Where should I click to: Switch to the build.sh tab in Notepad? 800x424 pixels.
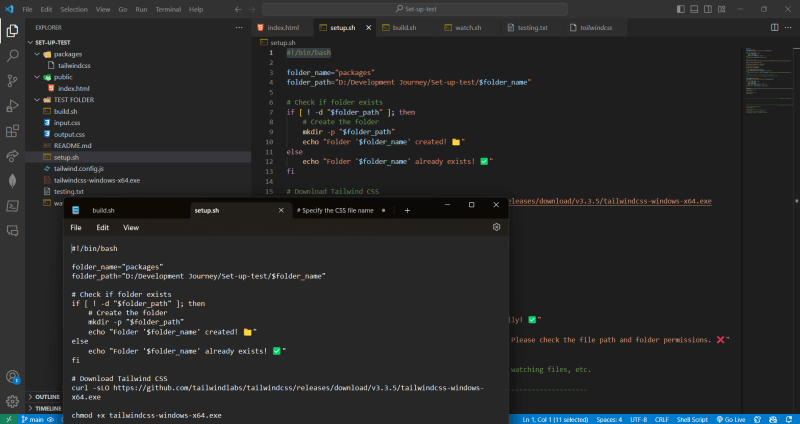104,210
